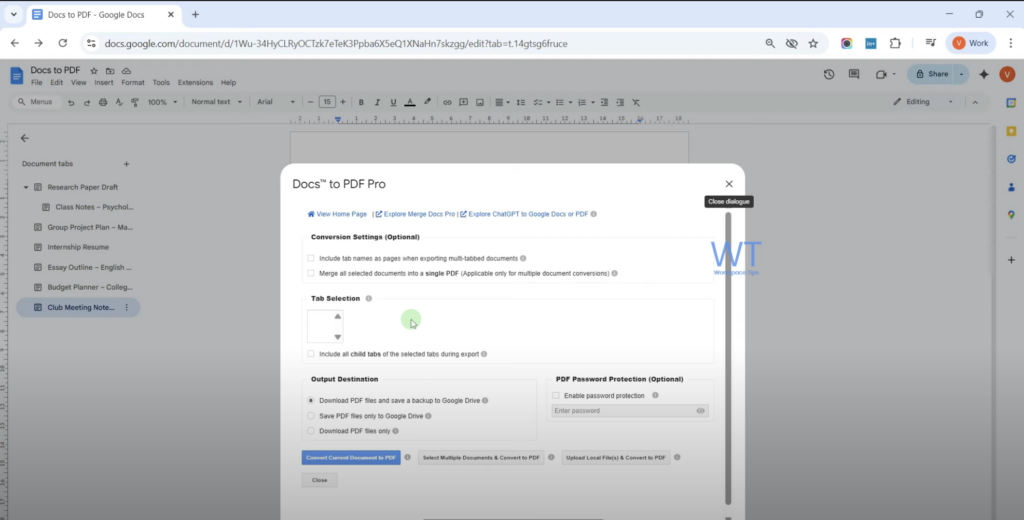Open the text color picker

click(409, 103)
